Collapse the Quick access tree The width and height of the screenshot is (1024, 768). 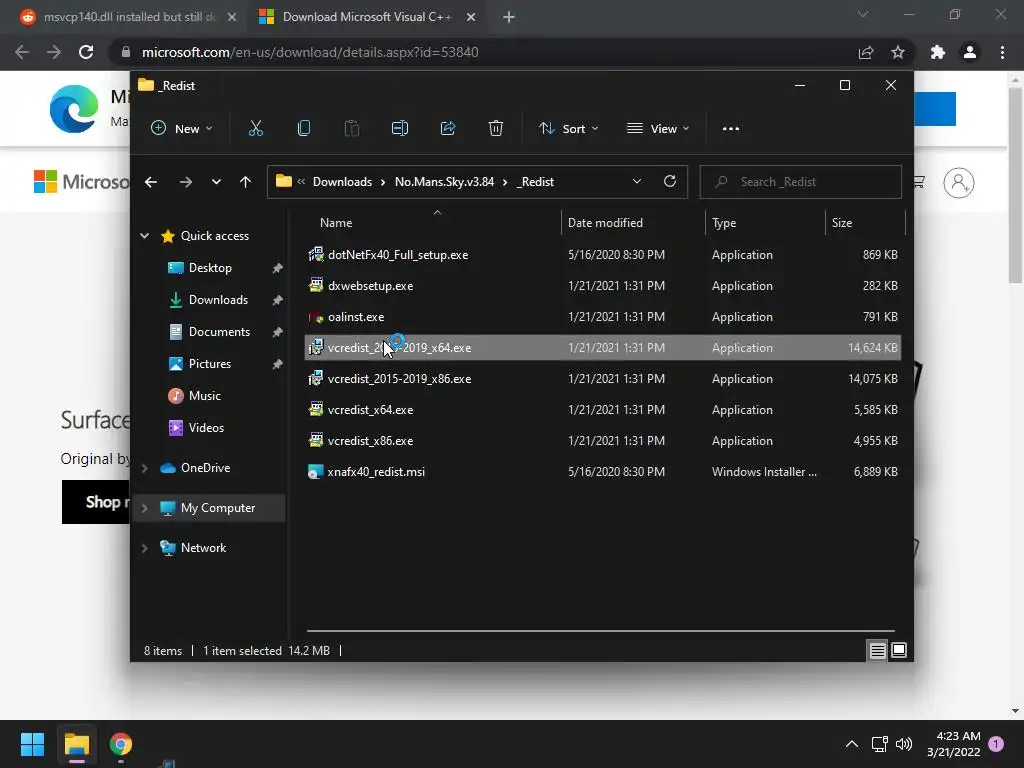(x=144, y=236)
